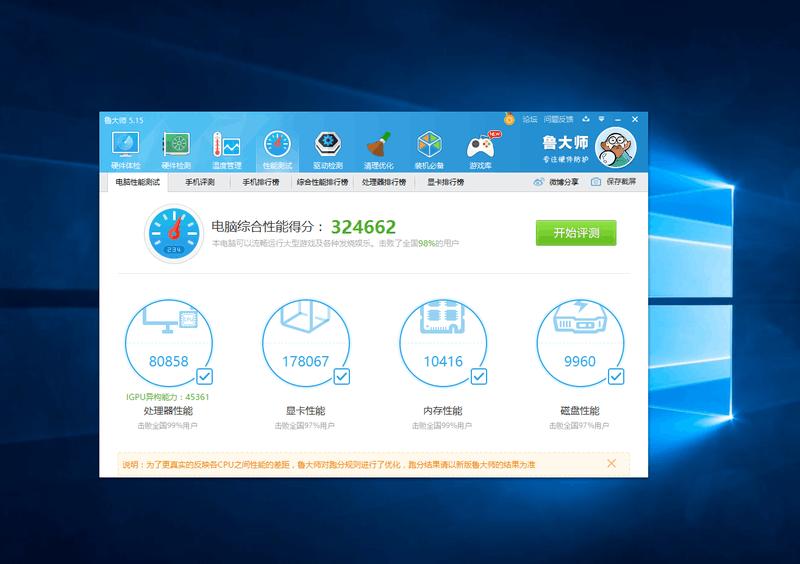Click 保存截屏 save screenshot link
Screen dimensions: 800x564
[621, 182]
